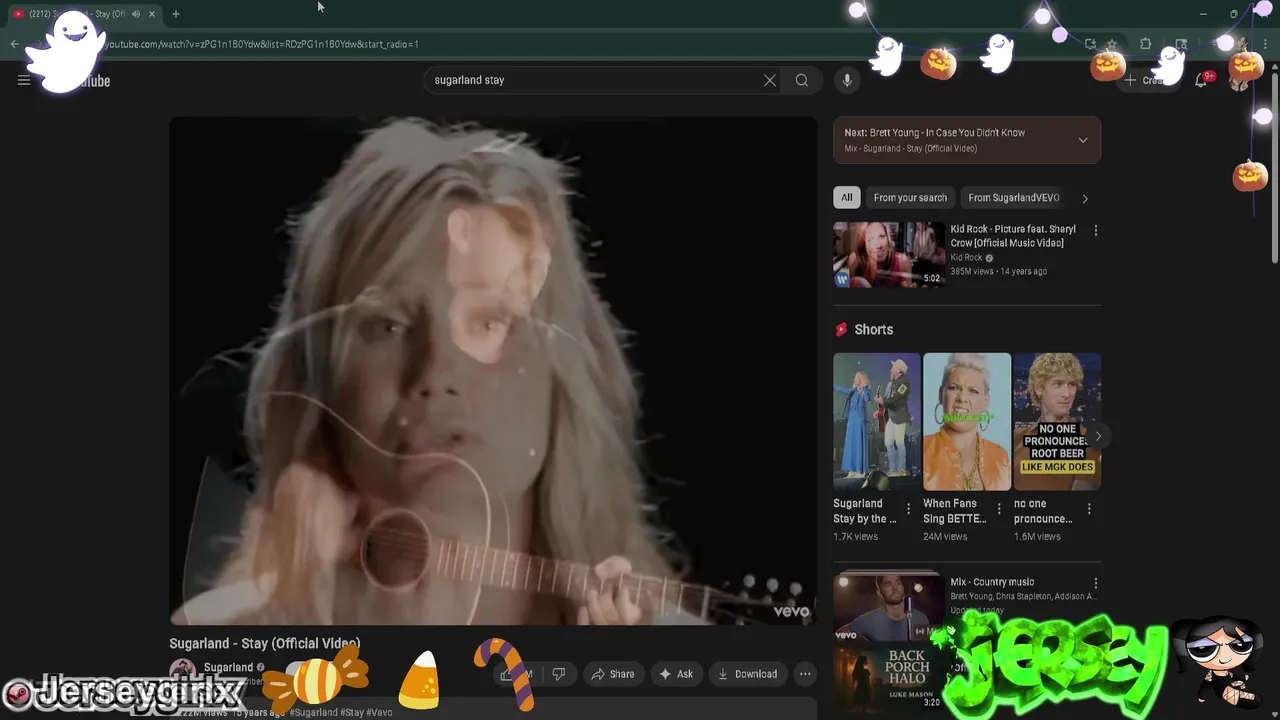The image size is (1280, 720).
Task: Click the Create button
Action: [1146, 80]
